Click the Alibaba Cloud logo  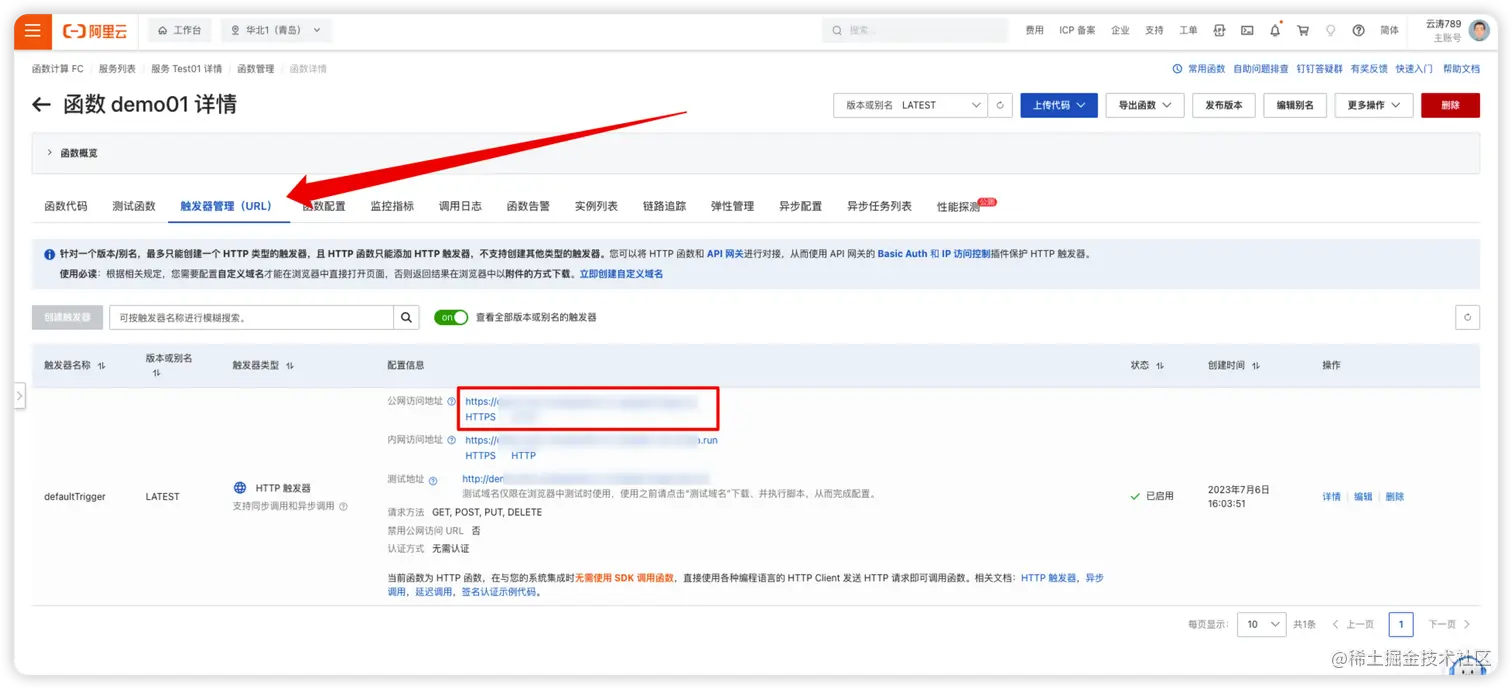tap(95, 31)
